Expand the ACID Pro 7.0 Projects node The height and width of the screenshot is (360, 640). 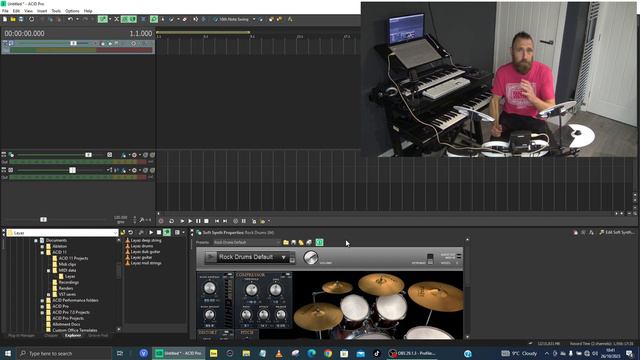coord(42,313)
